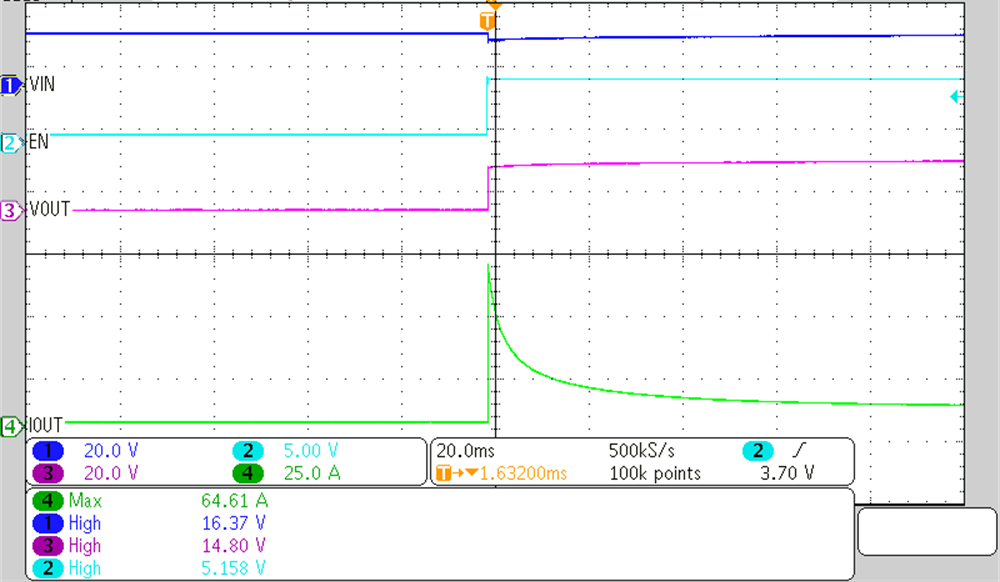Click the VOUT channel 3 level marker on left axis

tap(8, 211)
